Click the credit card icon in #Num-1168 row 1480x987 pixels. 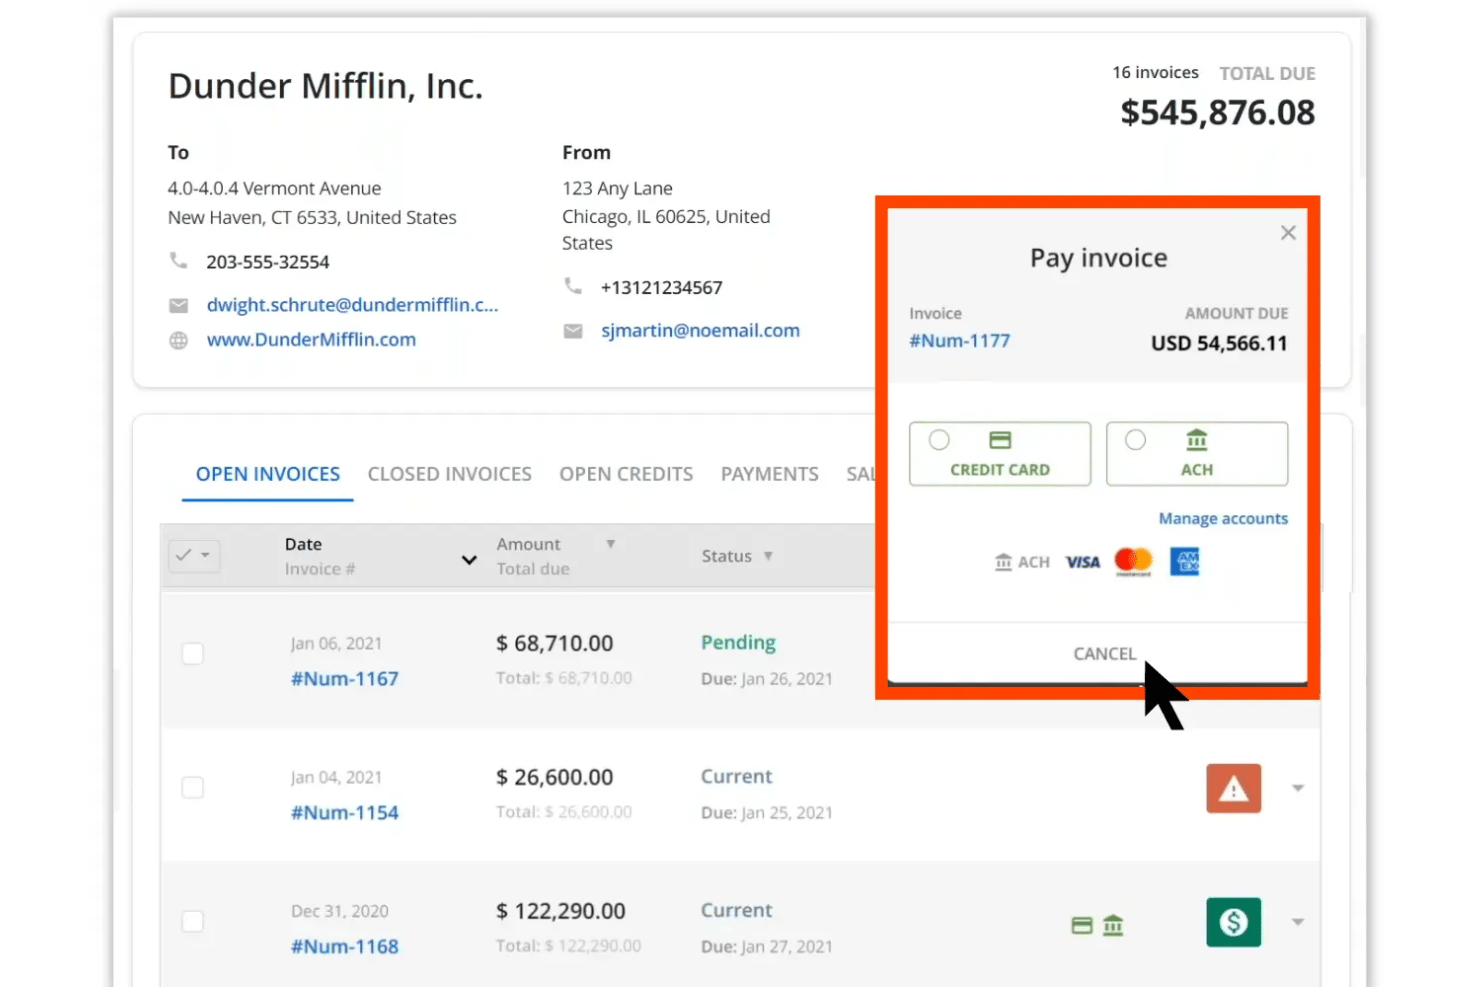pos(1082,926)
